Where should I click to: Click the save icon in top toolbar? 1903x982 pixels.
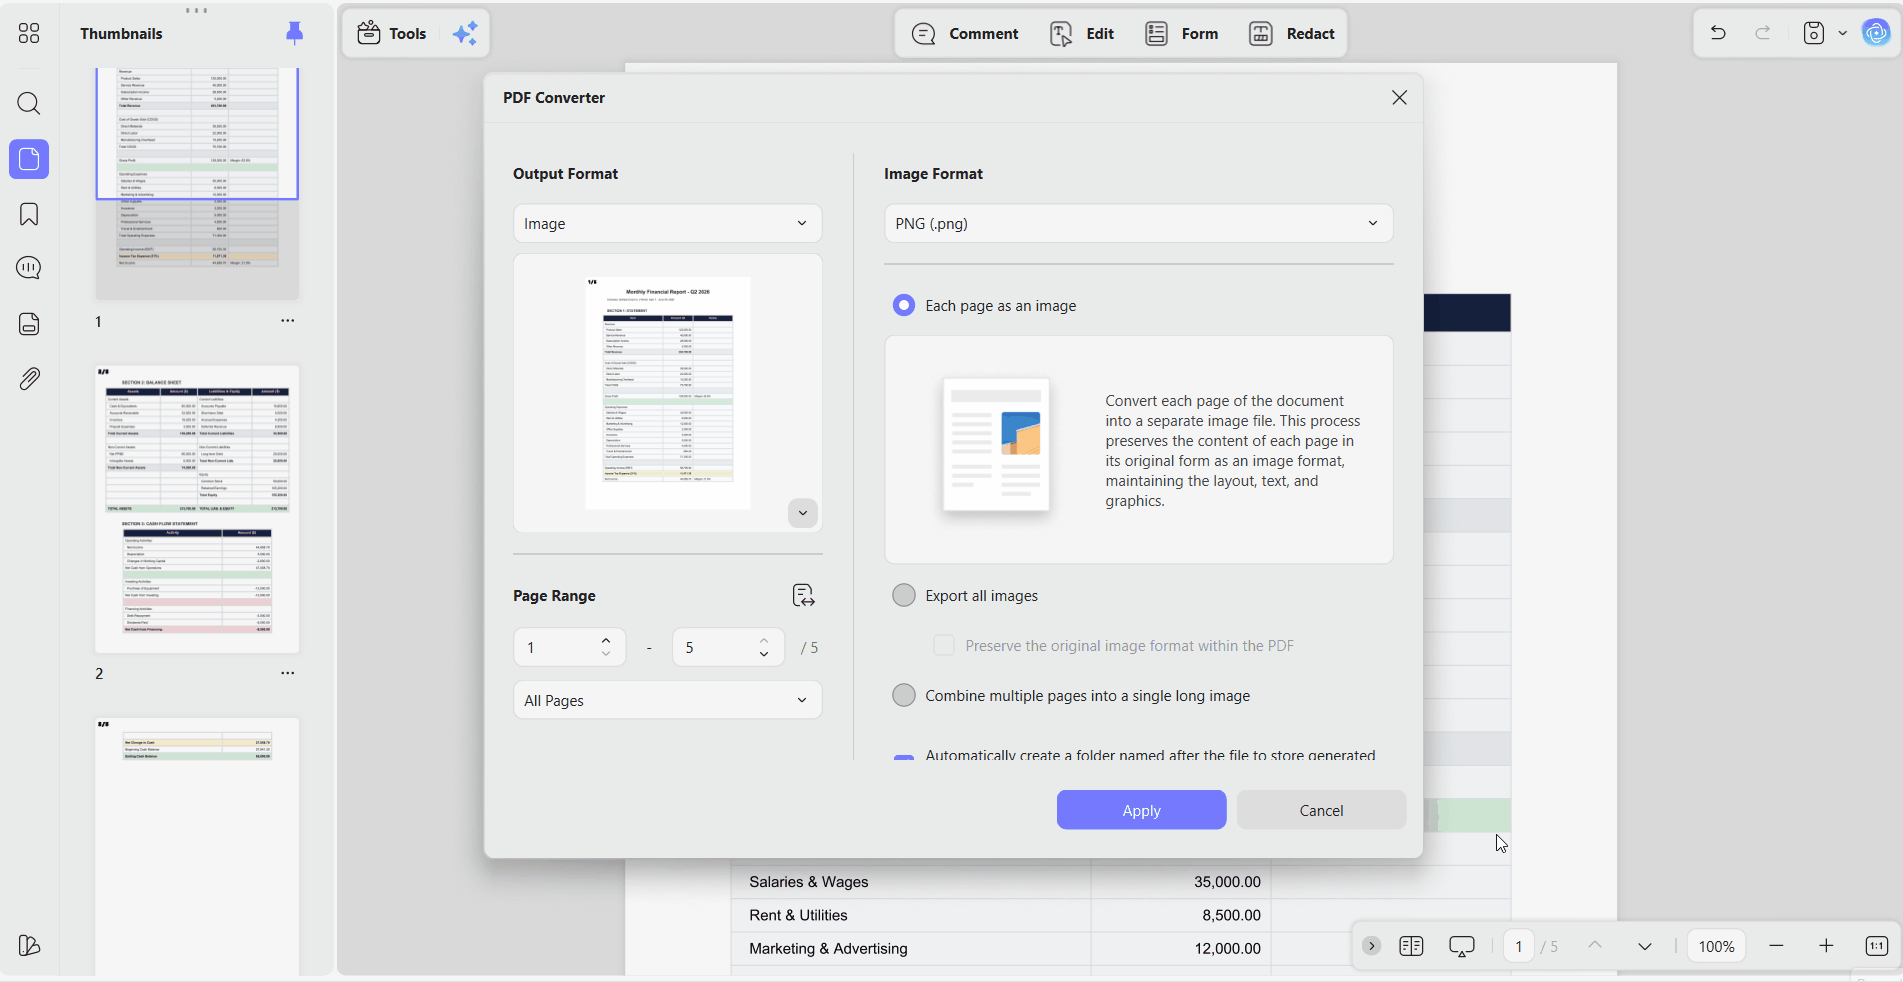[x=1813, y=33]
